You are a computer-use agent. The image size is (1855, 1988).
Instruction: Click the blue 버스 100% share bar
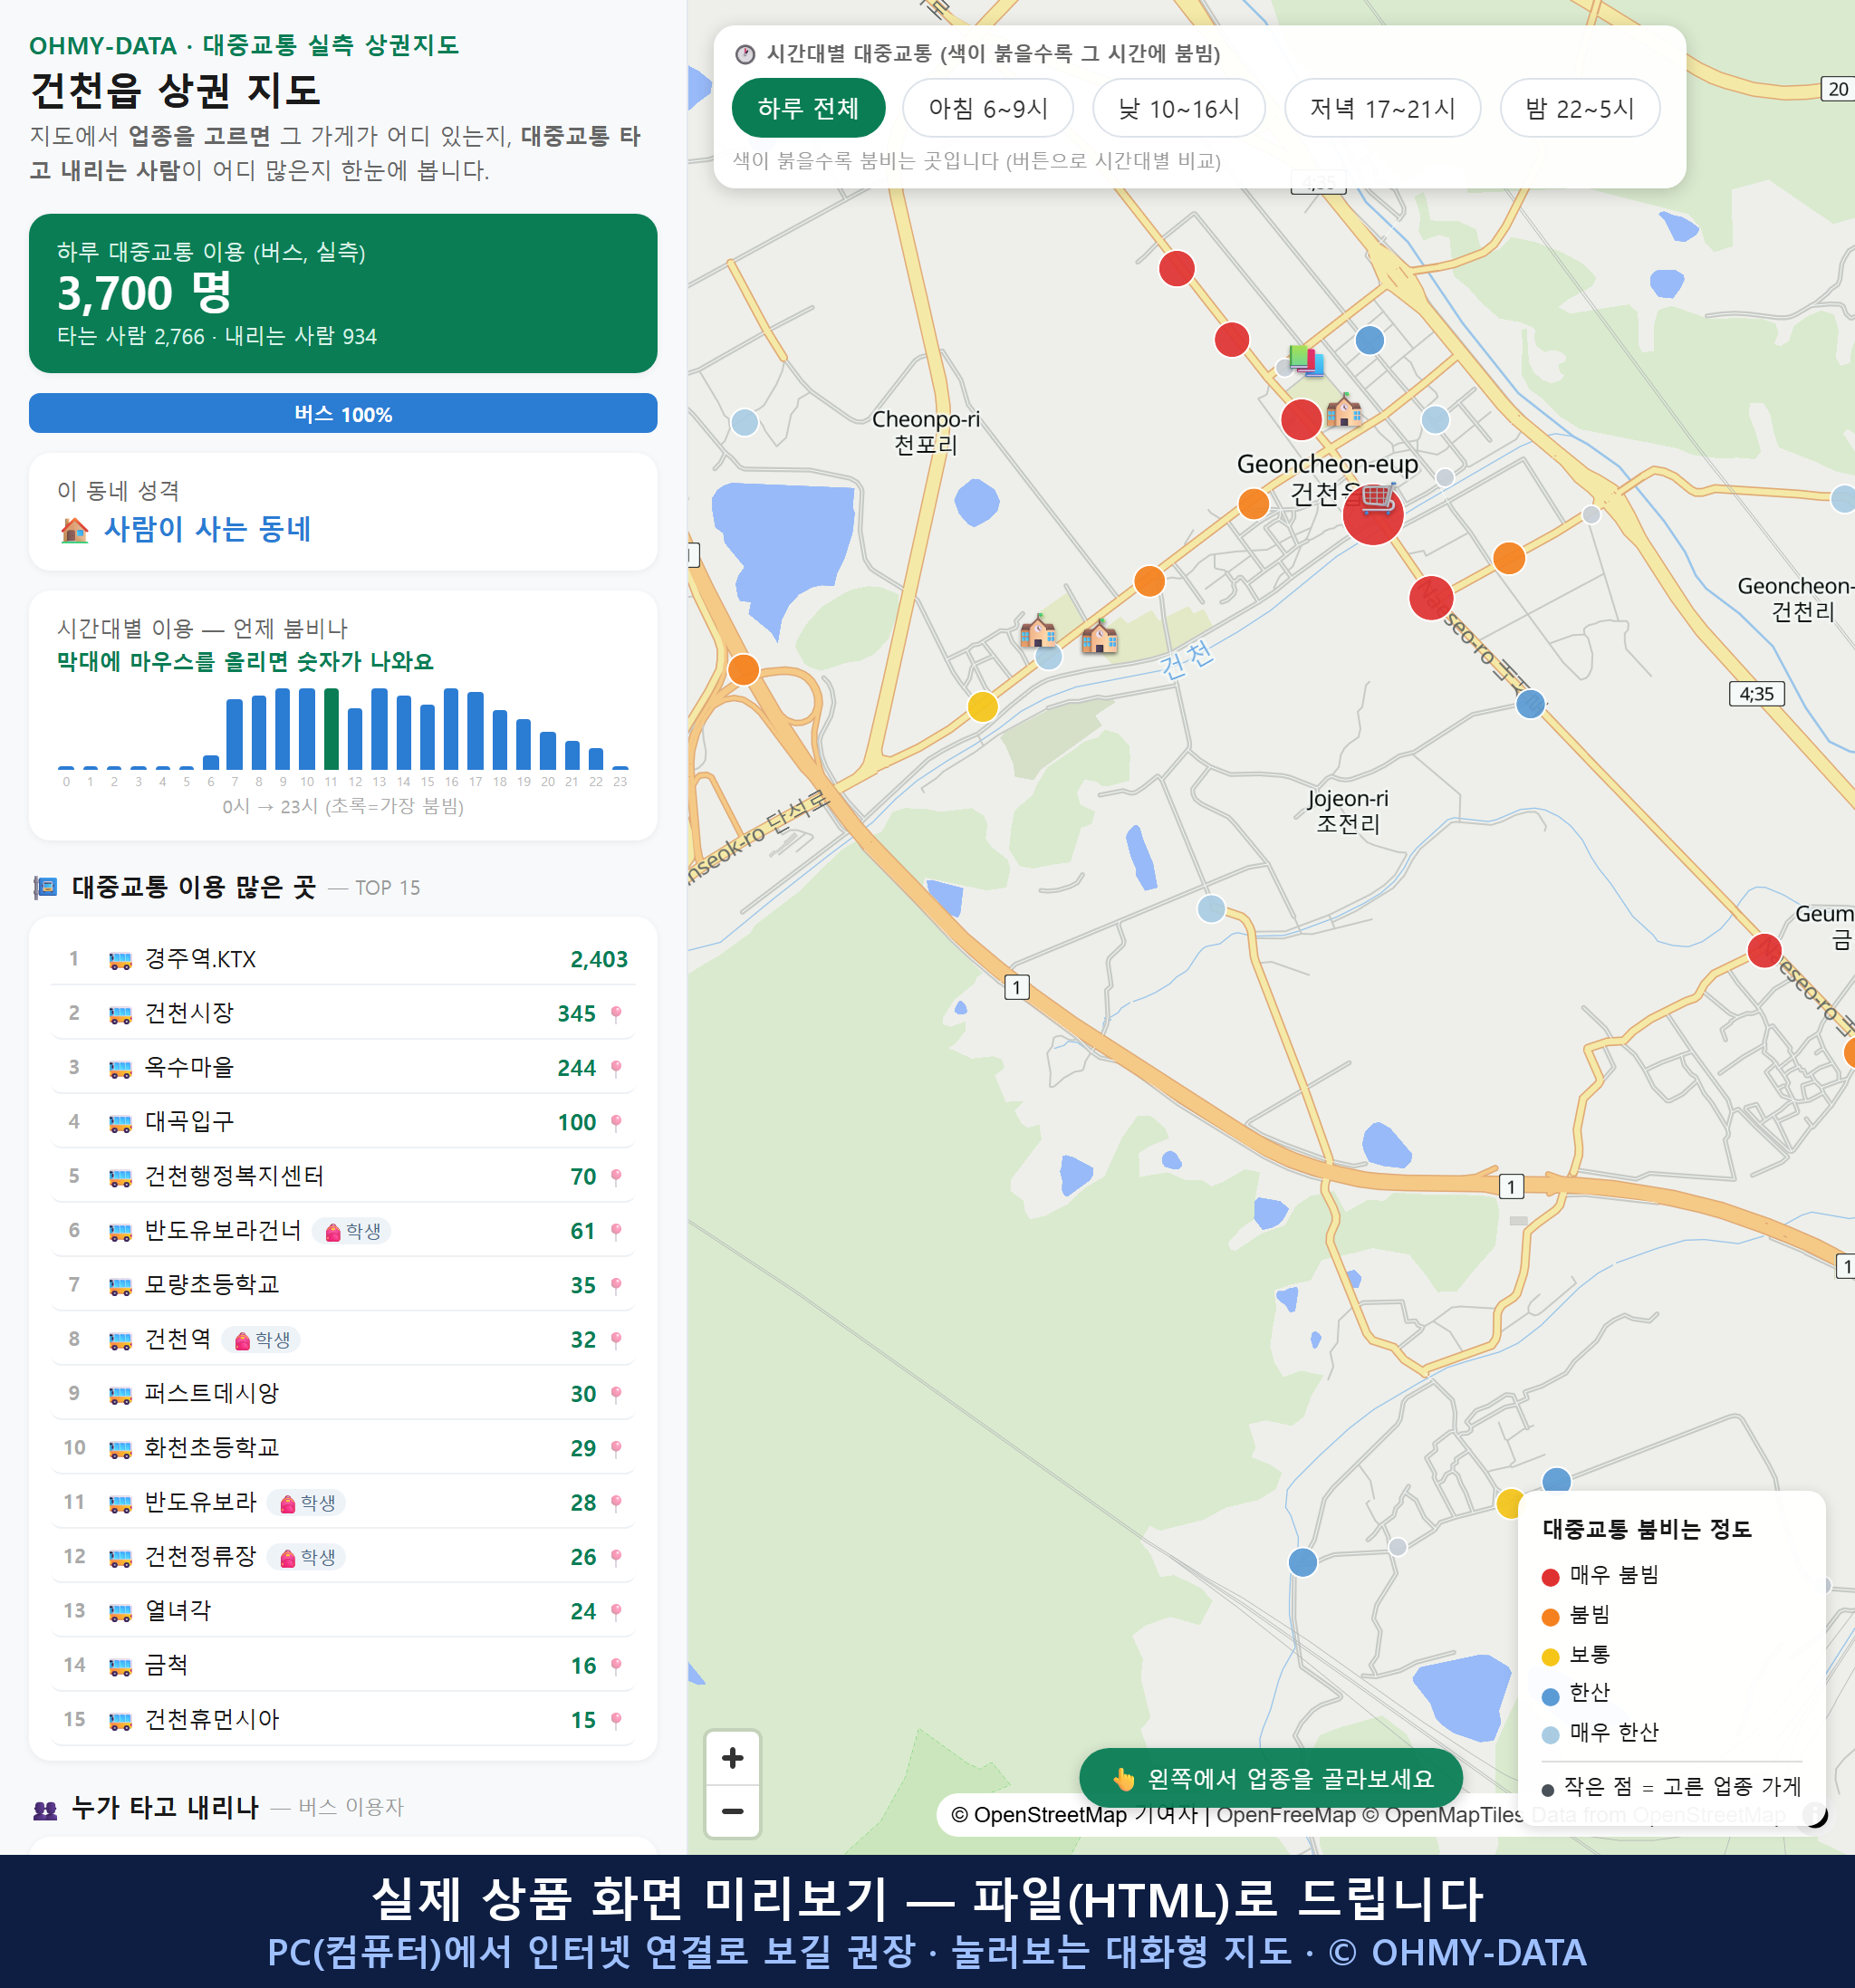coord(343,414)
